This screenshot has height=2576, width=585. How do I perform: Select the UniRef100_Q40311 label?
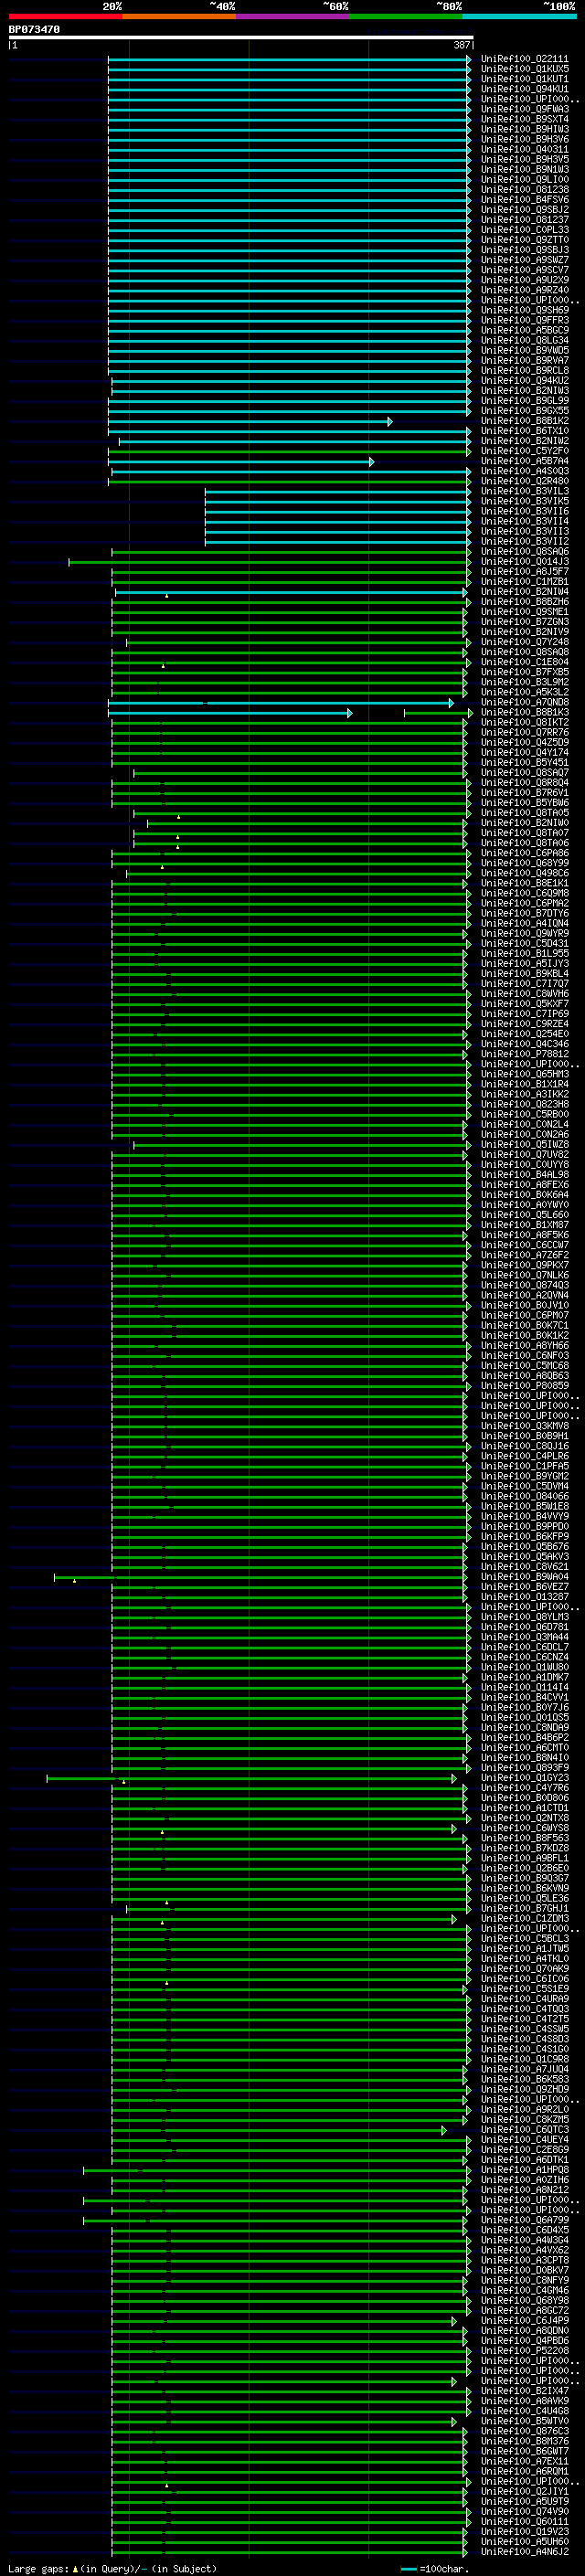click(x=525, y=150)
